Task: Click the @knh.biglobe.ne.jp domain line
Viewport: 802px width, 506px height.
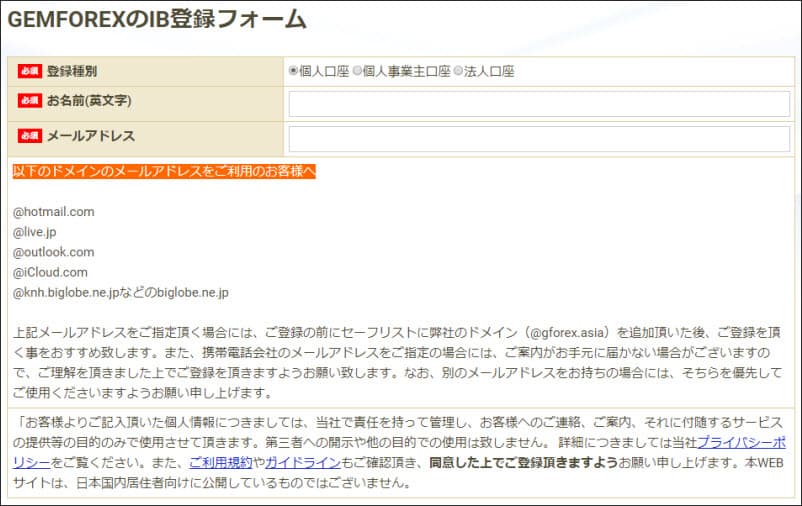Action: 121,293
